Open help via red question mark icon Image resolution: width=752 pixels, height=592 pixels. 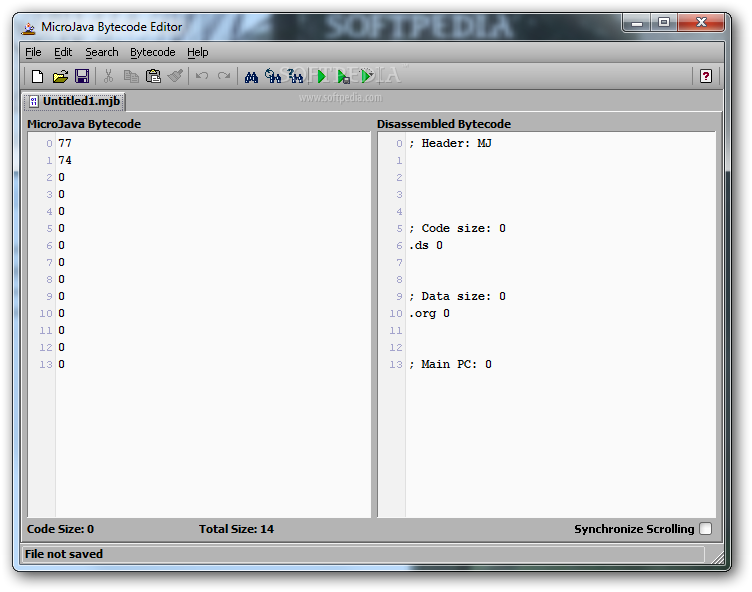(x=705, y=76)
